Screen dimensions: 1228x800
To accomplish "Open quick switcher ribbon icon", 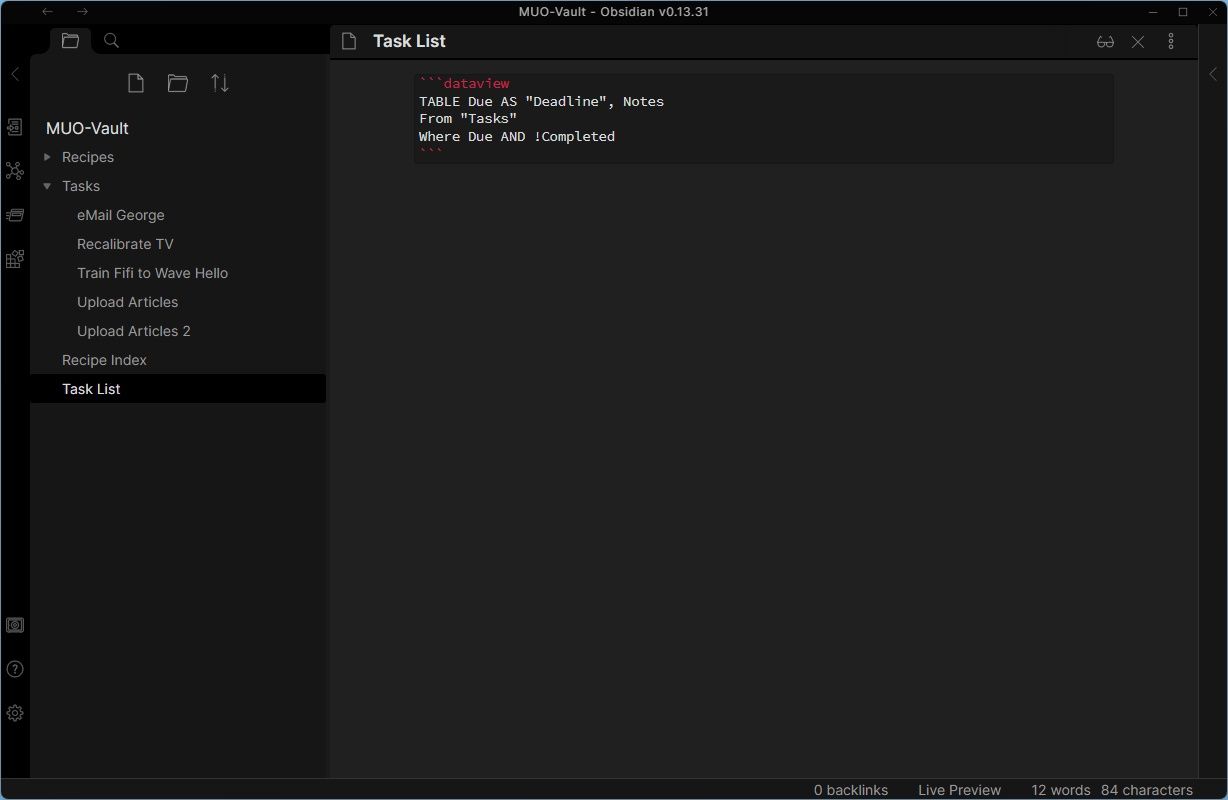I will (15, 127).
